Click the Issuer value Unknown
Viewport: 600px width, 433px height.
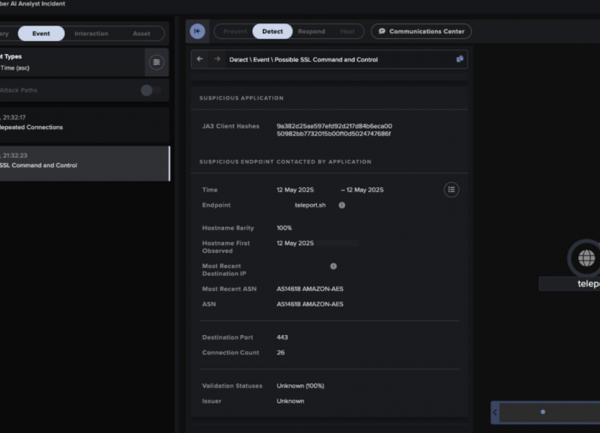(290, 401)
